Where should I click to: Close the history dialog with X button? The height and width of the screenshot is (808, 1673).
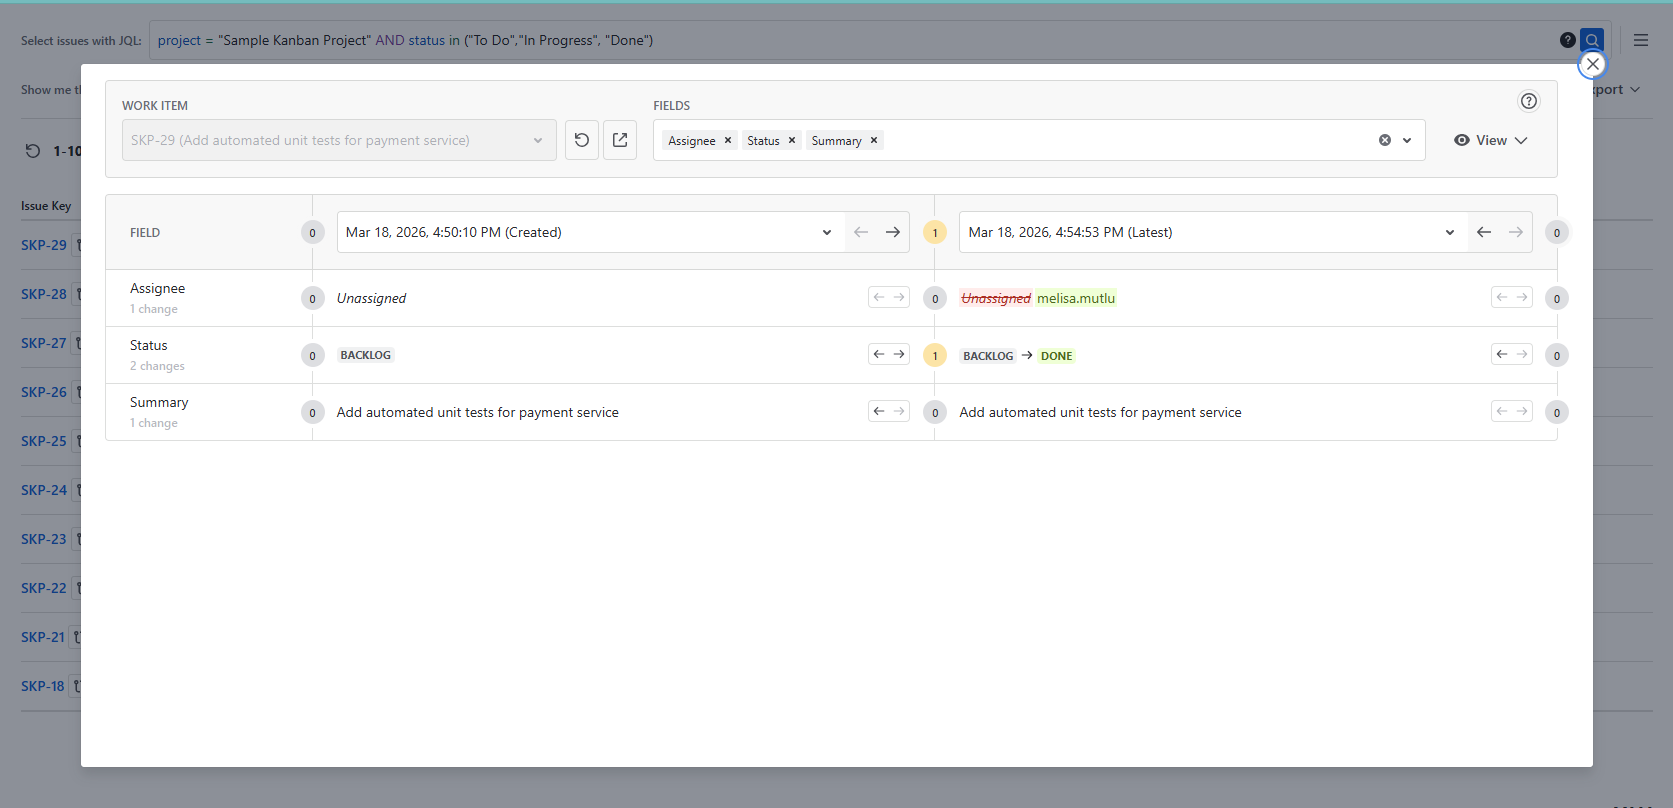coord(1592,64)
